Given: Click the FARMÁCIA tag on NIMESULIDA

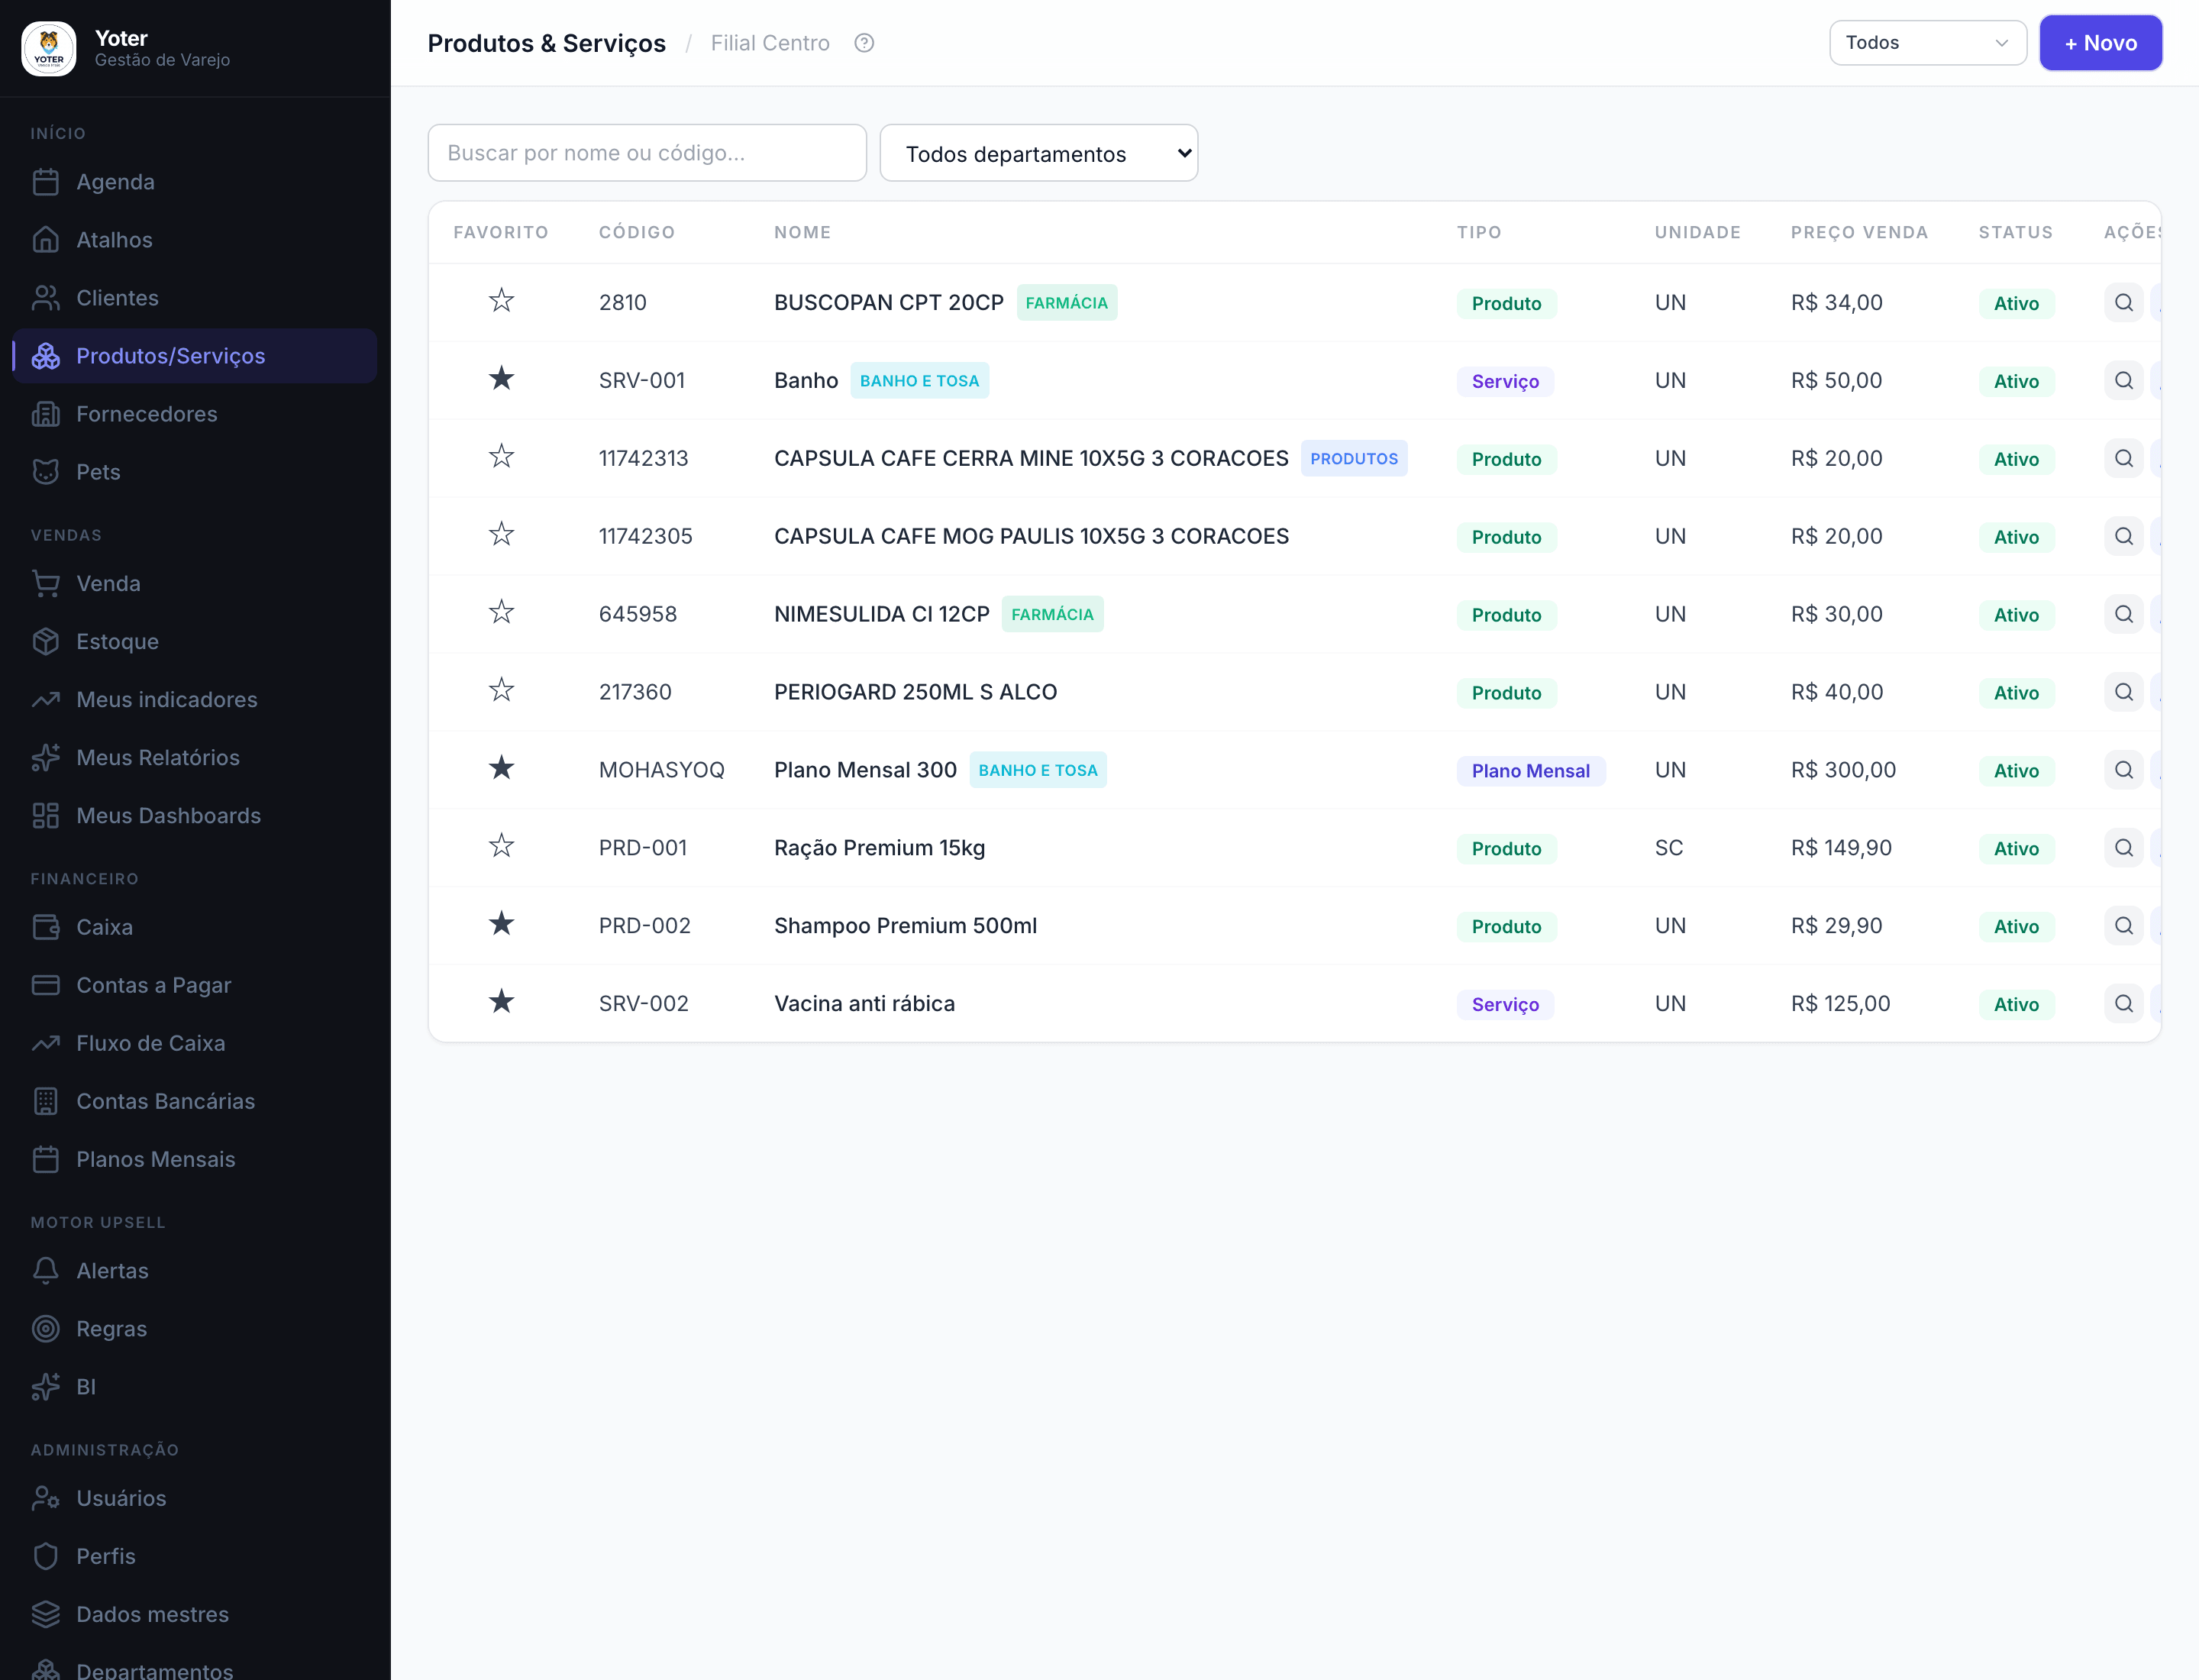Looking at the screenshot, I should [x=1052, y=614].
